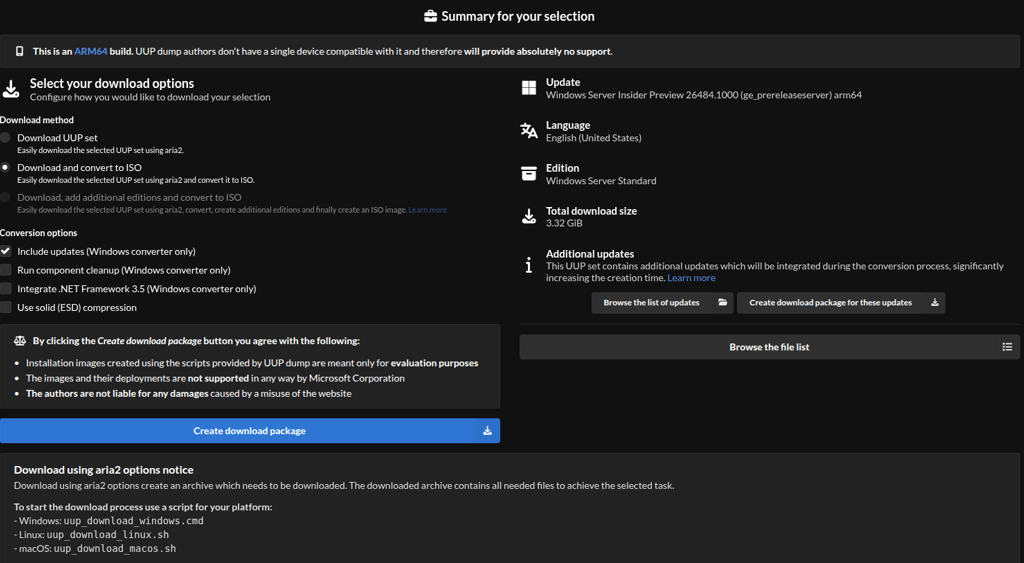
Task: Select the Download UUP set radio option
Action: click(6, 138)
